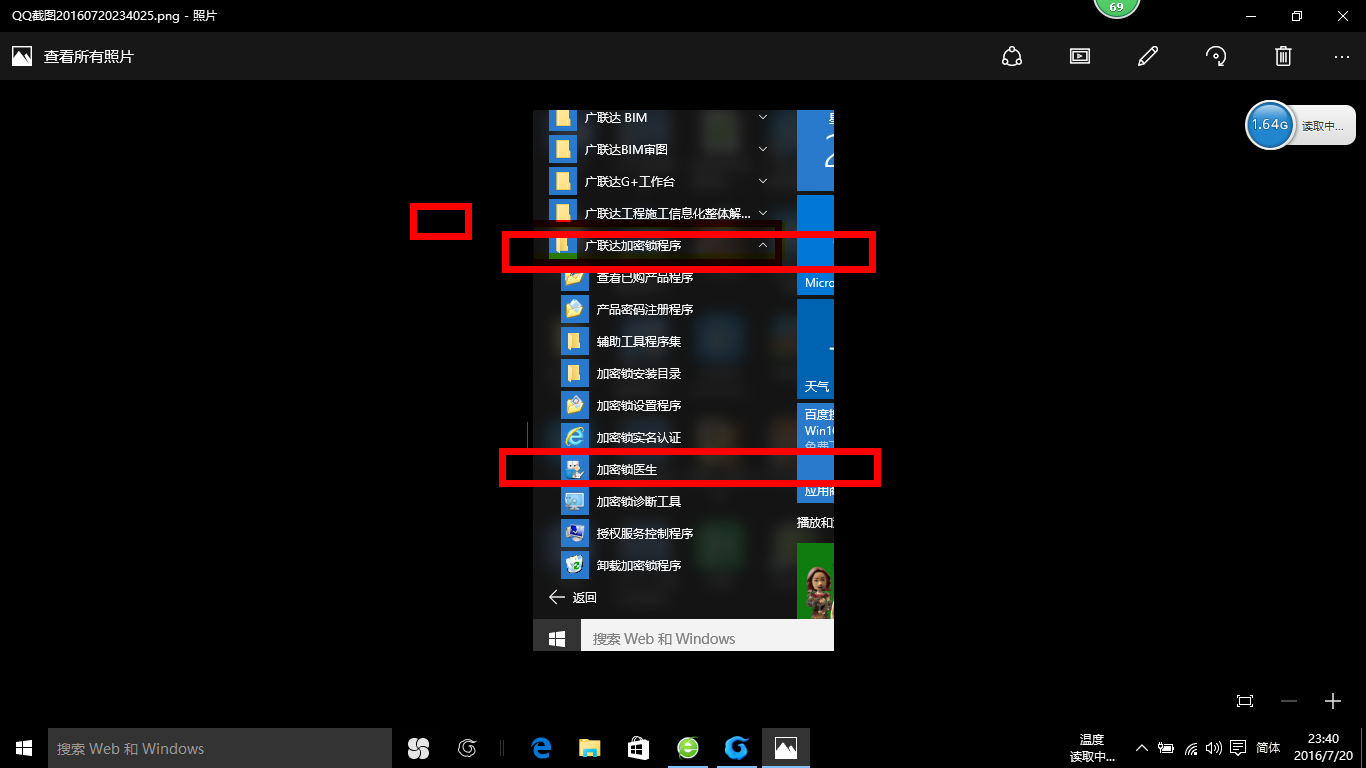This screenshot has width=1366, height=768.
Task: Switch input method via 简体 indicator
Action: [x=1268, y=748]
